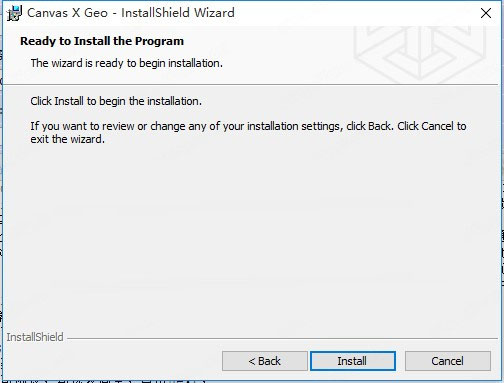504x383 pixels.
Task: Go to the previous step with Back
Action: point(265,361)
